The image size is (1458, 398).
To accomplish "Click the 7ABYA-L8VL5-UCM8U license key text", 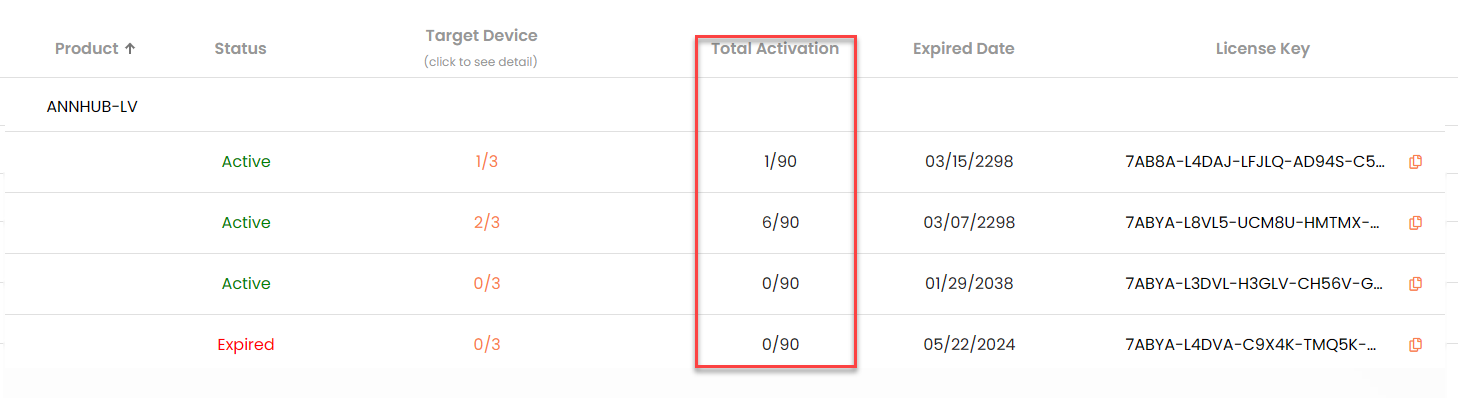I will tap(1253, 223).
